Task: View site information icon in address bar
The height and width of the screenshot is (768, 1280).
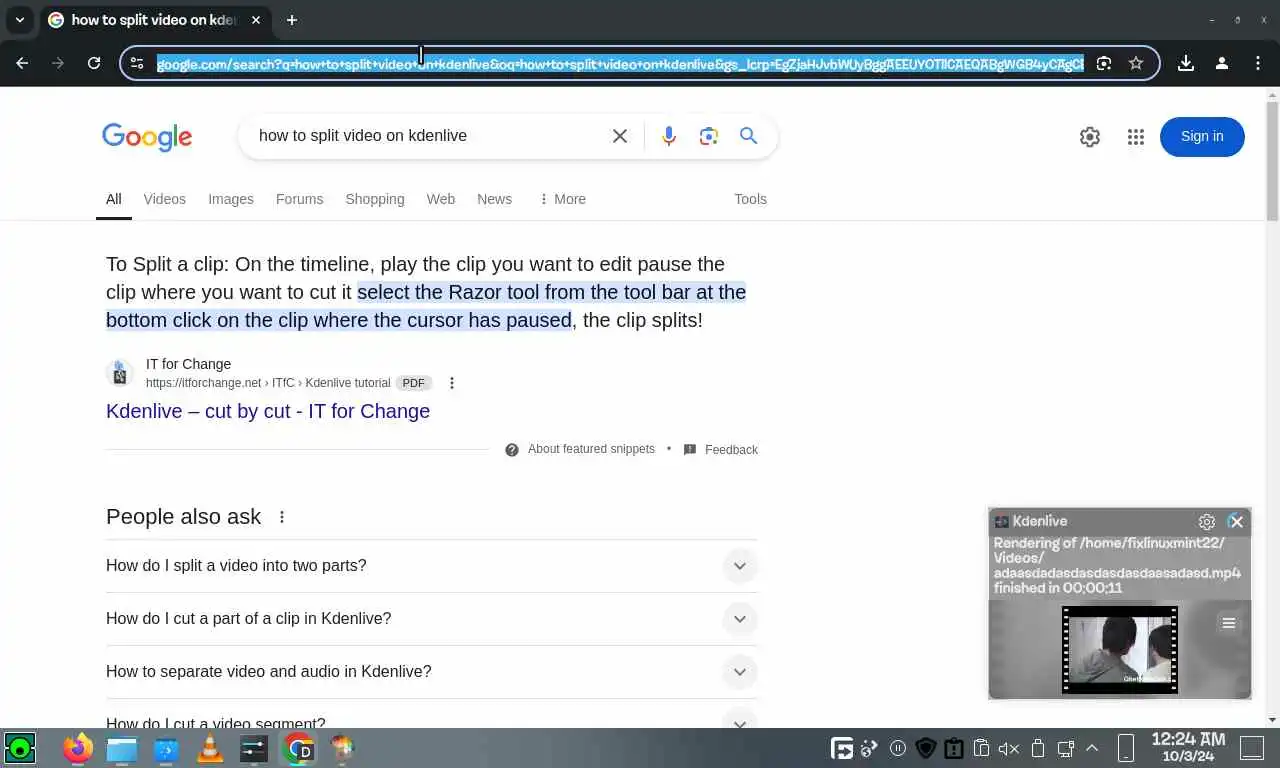Action: pos(137,63)
